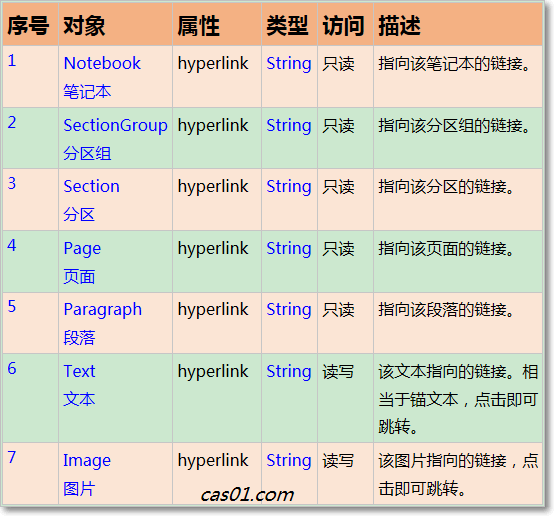Click 读写 access cell in Text row
Image resolution: width=554 pixels, height=516 pixels.
pos(338,372)
